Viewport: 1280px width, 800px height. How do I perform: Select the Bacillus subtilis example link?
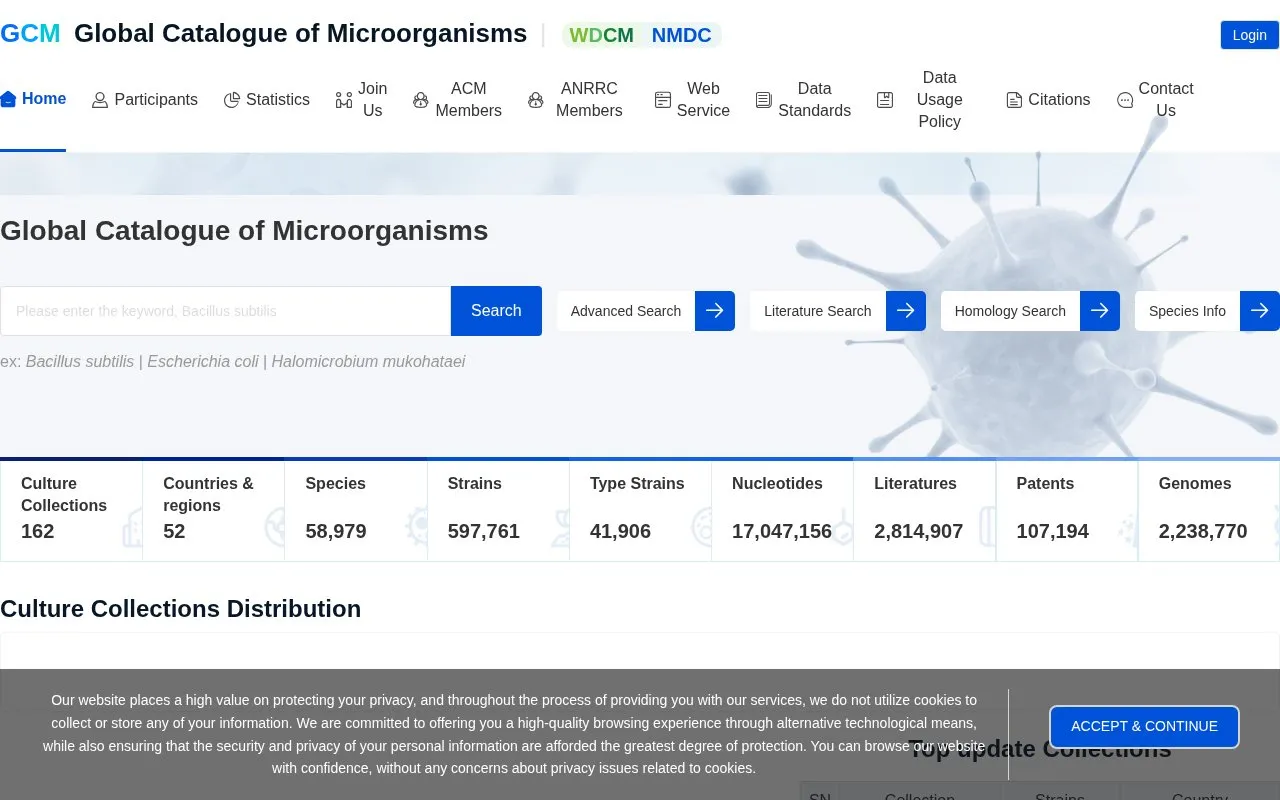click(x=80, y=362)
